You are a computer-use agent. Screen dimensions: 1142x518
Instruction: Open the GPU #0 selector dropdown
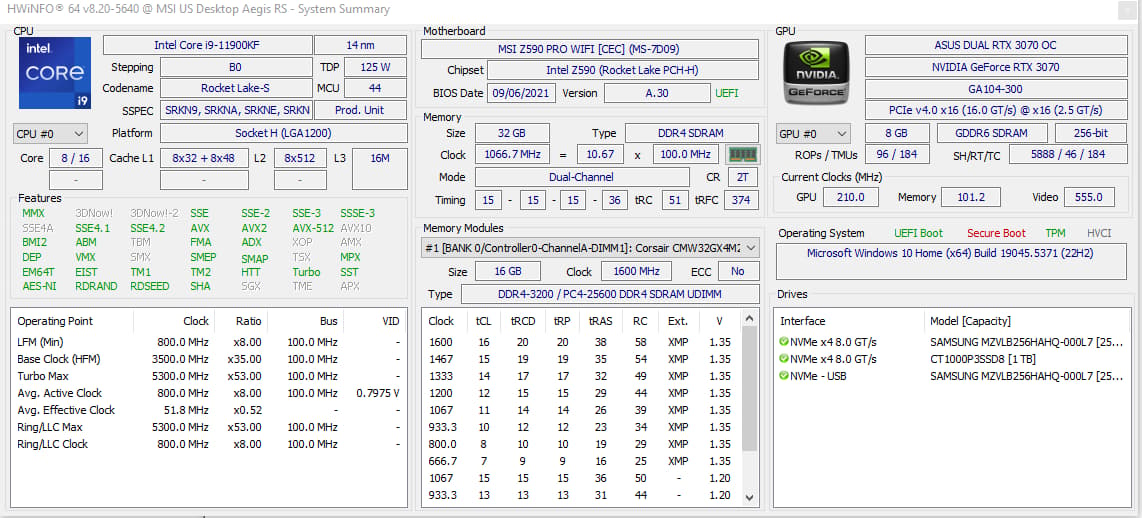[813, 134]
